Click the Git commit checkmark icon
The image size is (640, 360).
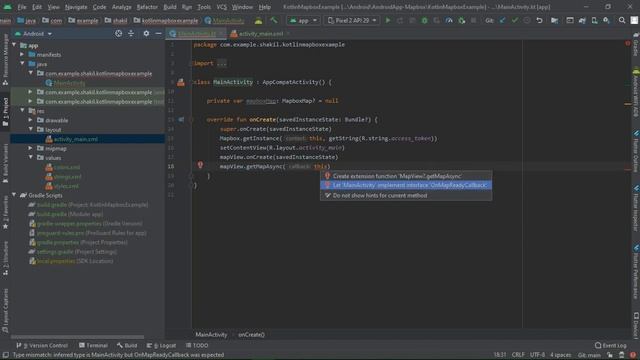point(515,20)
